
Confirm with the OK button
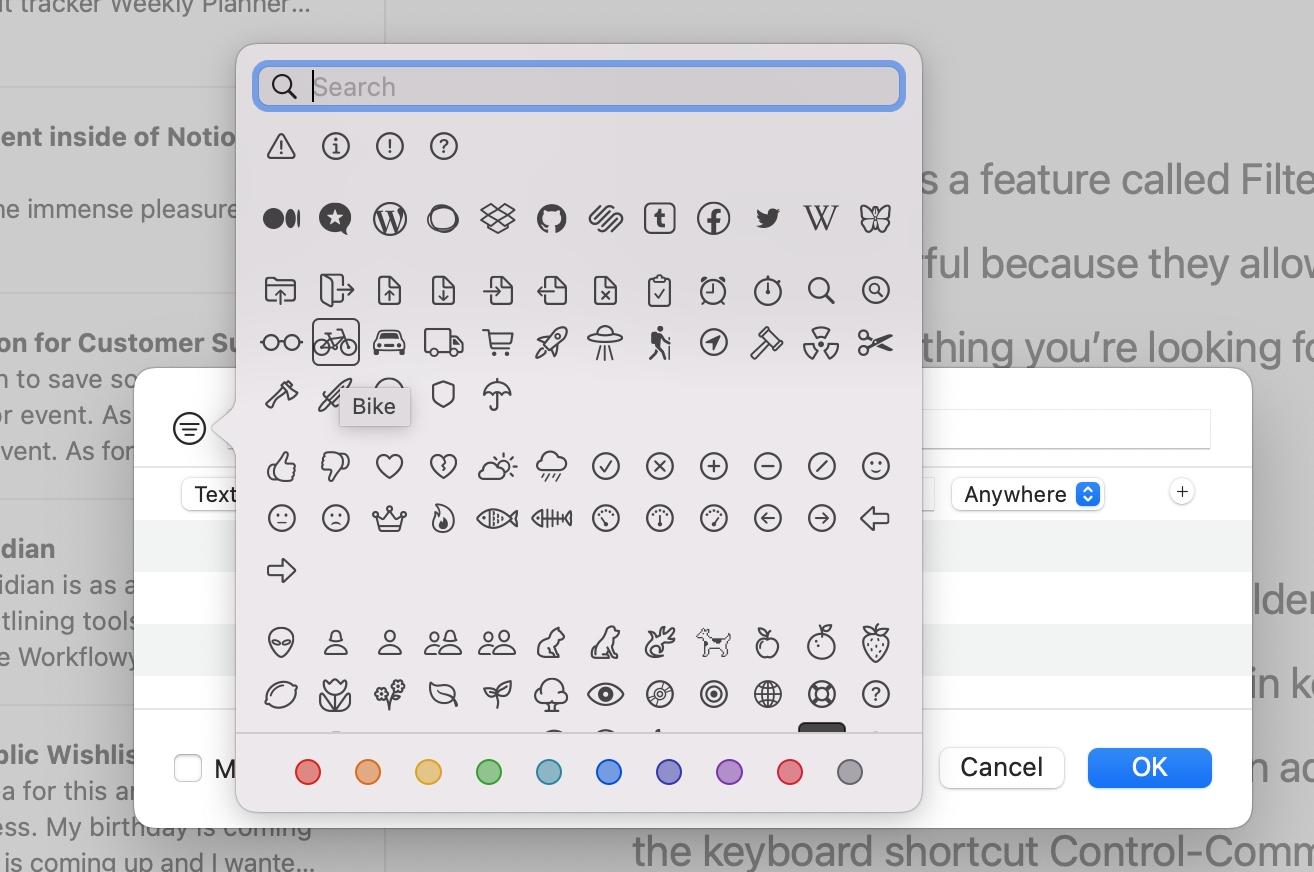point(1150,767)
